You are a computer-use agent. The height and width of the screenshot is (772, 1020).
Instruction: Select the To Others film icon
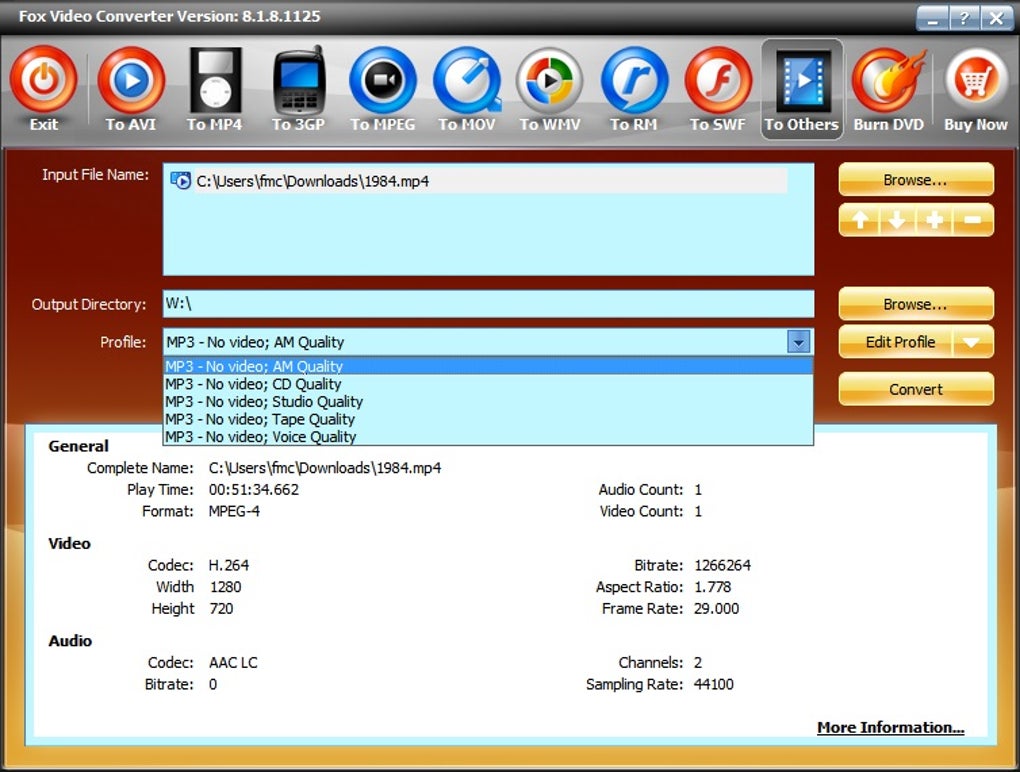click(802, 80)
